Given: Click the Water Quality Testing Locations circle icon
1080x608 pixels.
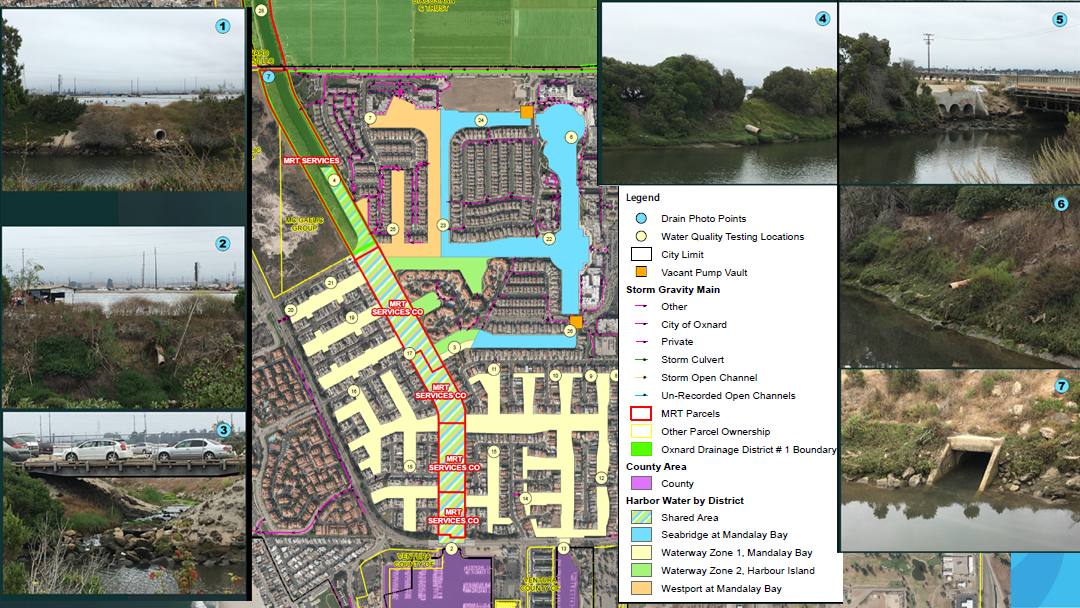Looking at the screenshot, I should click(639, 236).
